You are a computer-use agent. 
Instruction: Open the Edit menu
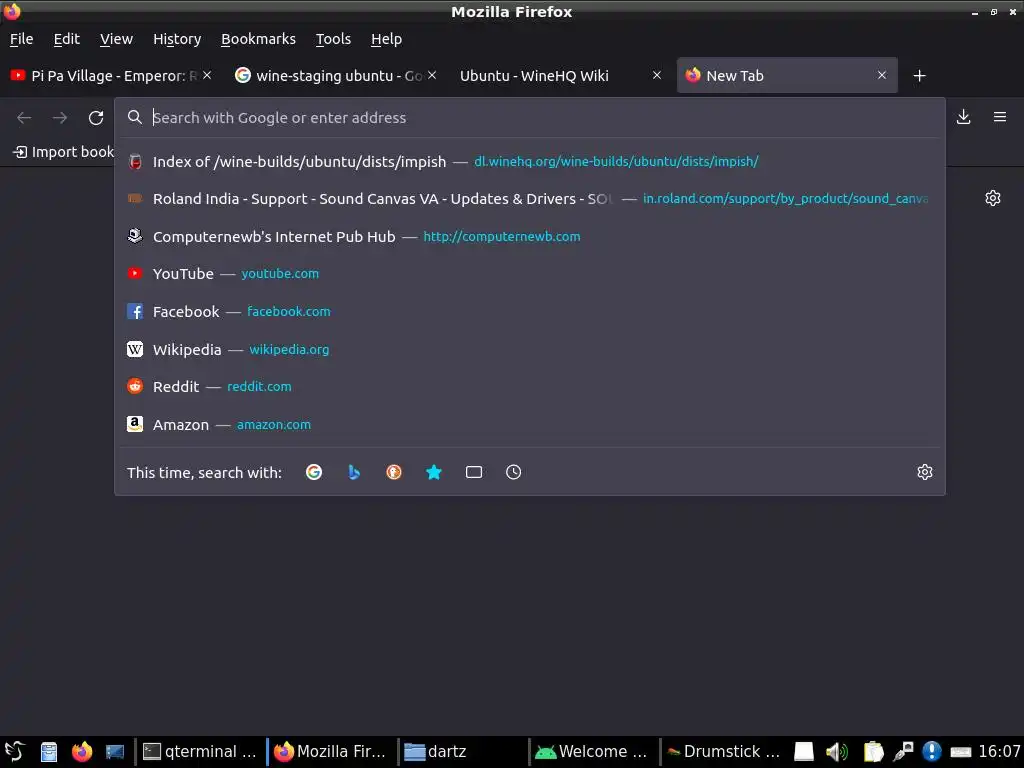click(x=67, y=39)
